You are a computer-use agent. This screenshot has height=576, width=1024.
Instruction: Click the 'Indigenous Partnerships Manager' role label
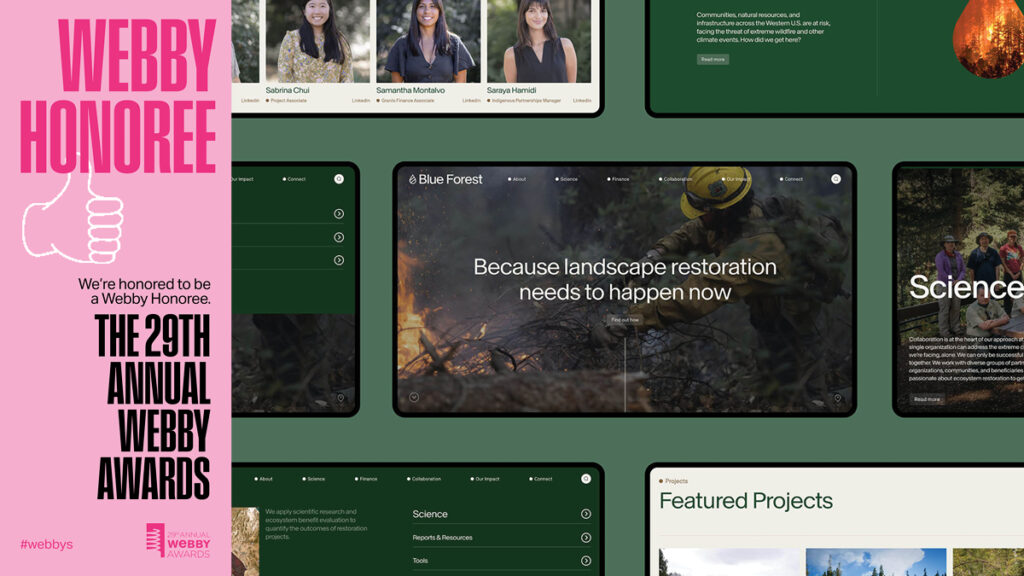tap(526, 101)
